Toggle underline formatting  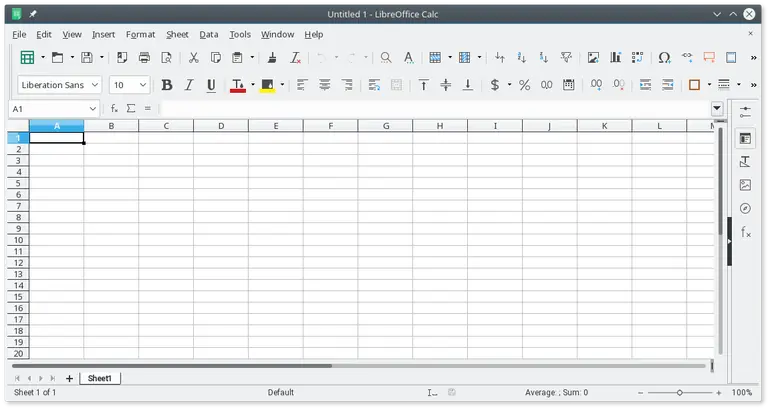pos(211,86)
